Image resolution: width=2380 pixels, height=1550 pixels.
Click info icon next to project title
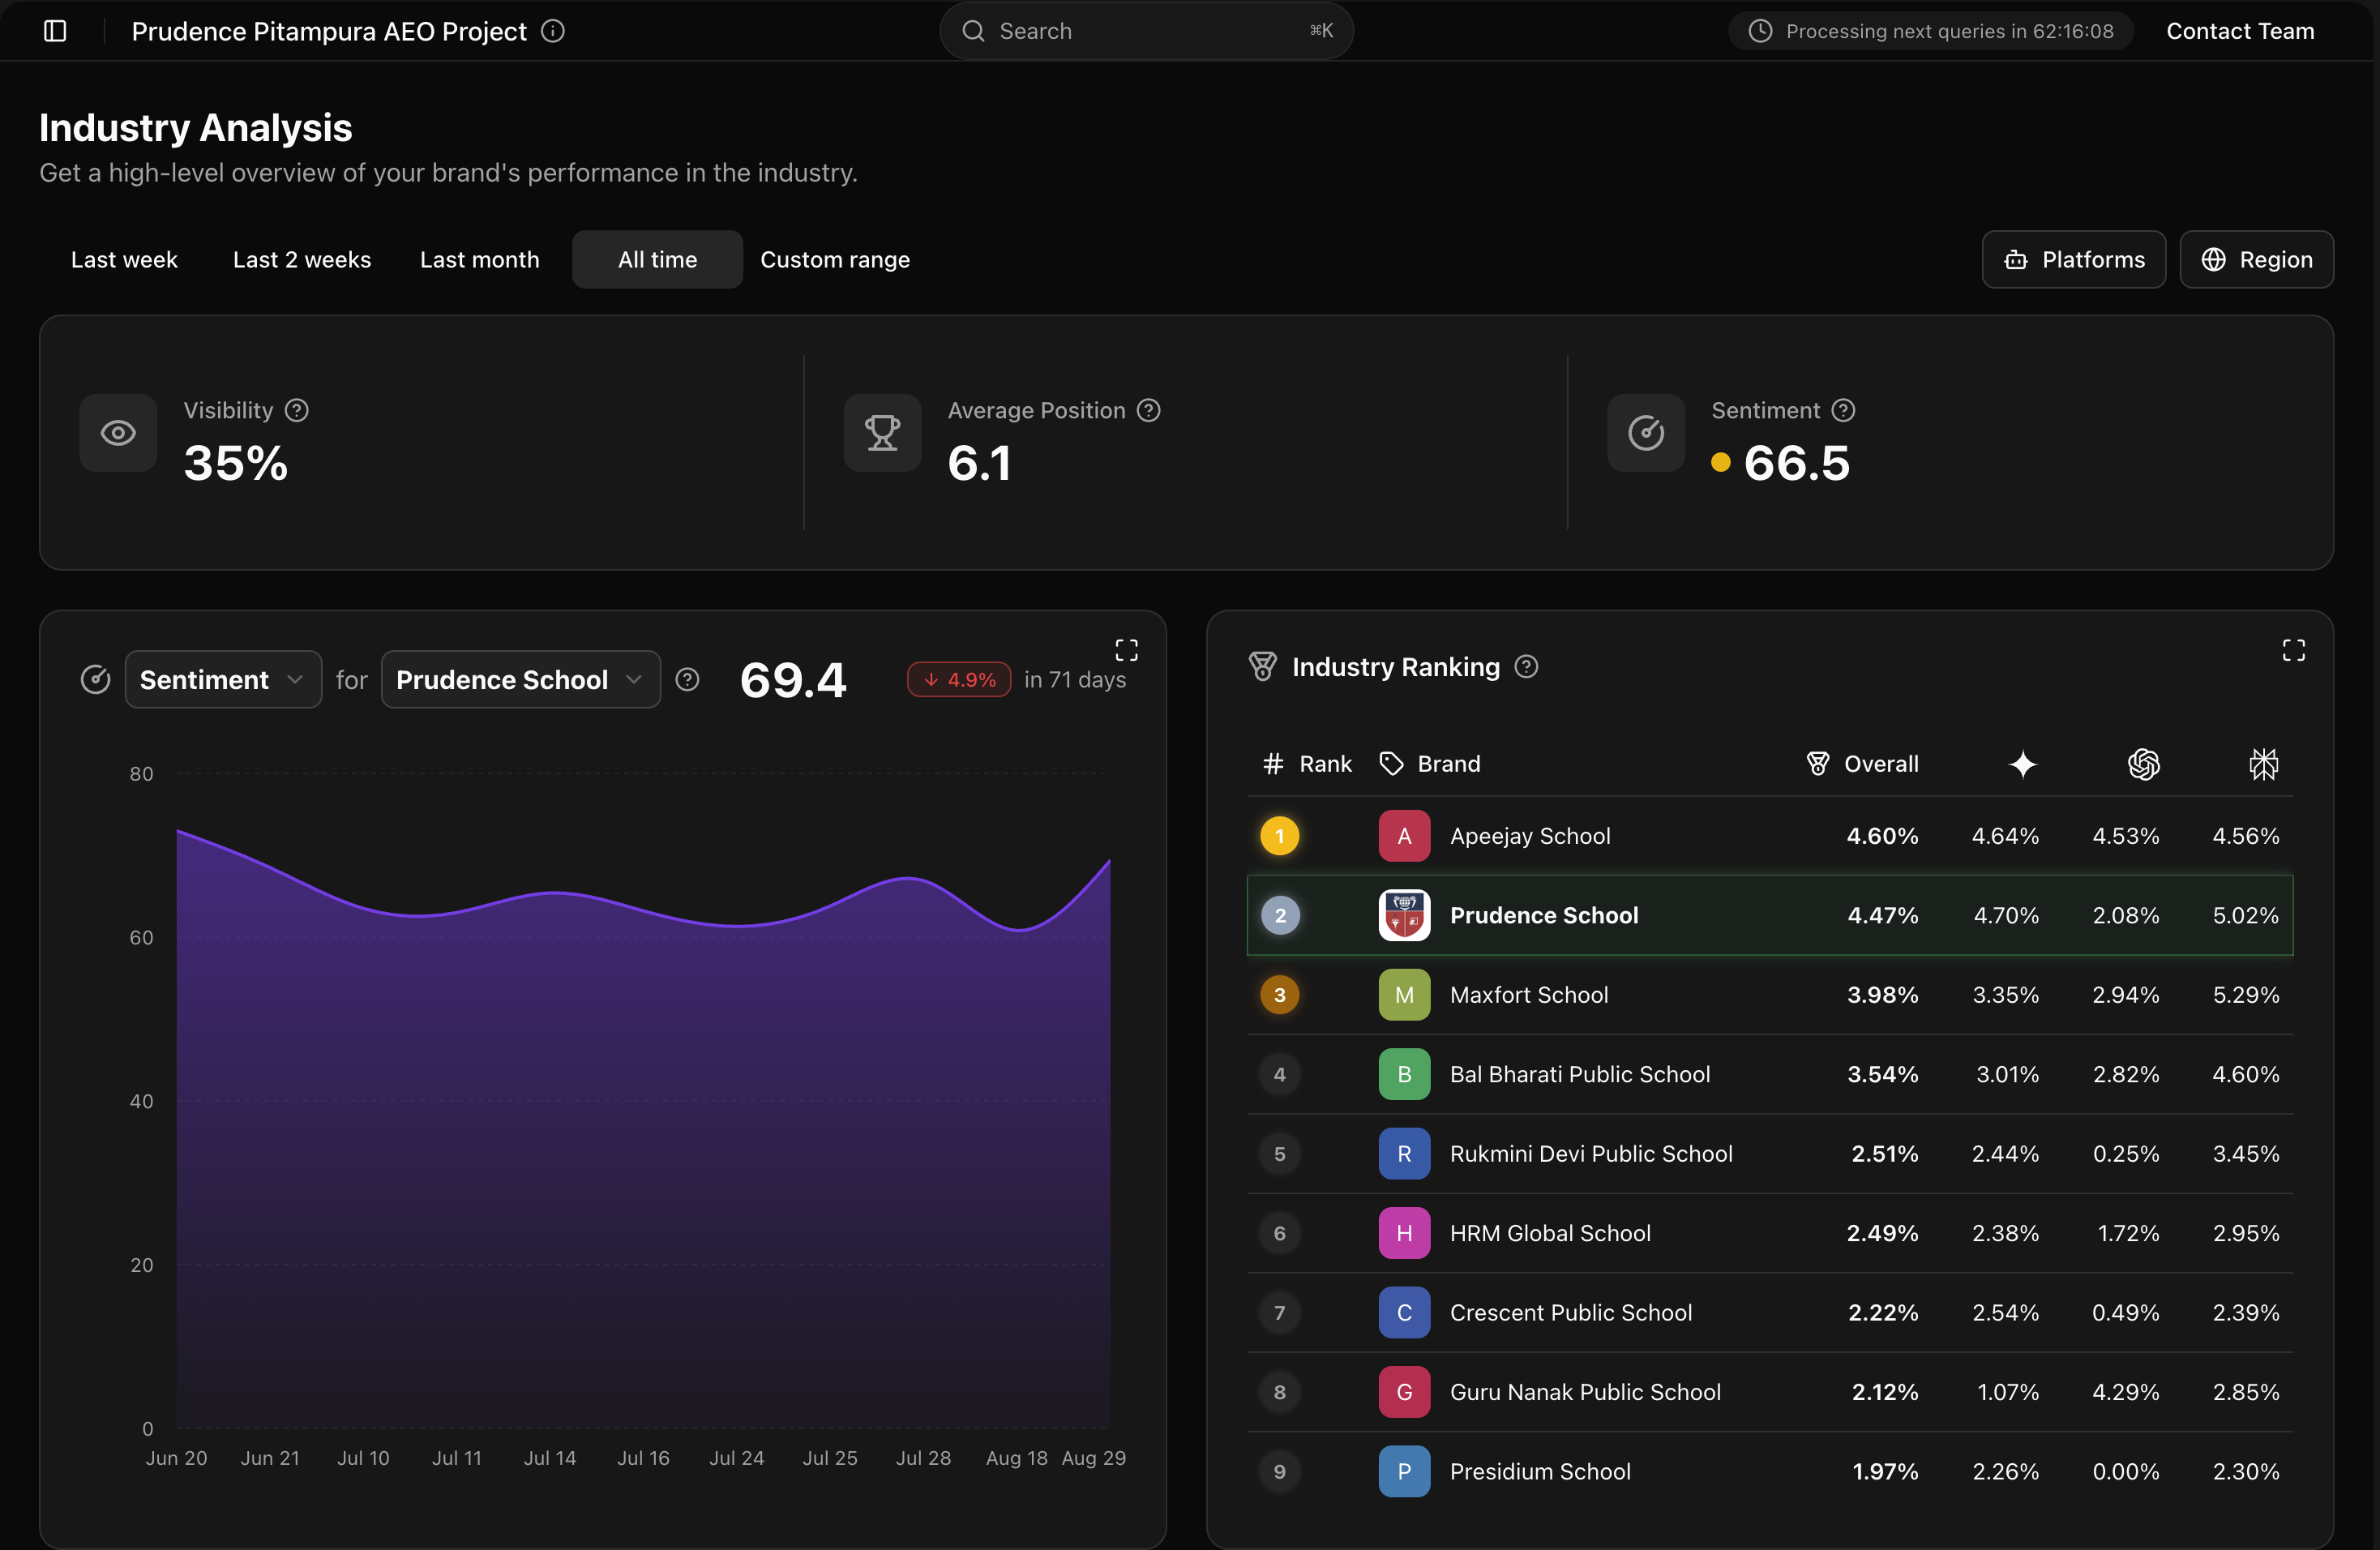tap(553, 31)
